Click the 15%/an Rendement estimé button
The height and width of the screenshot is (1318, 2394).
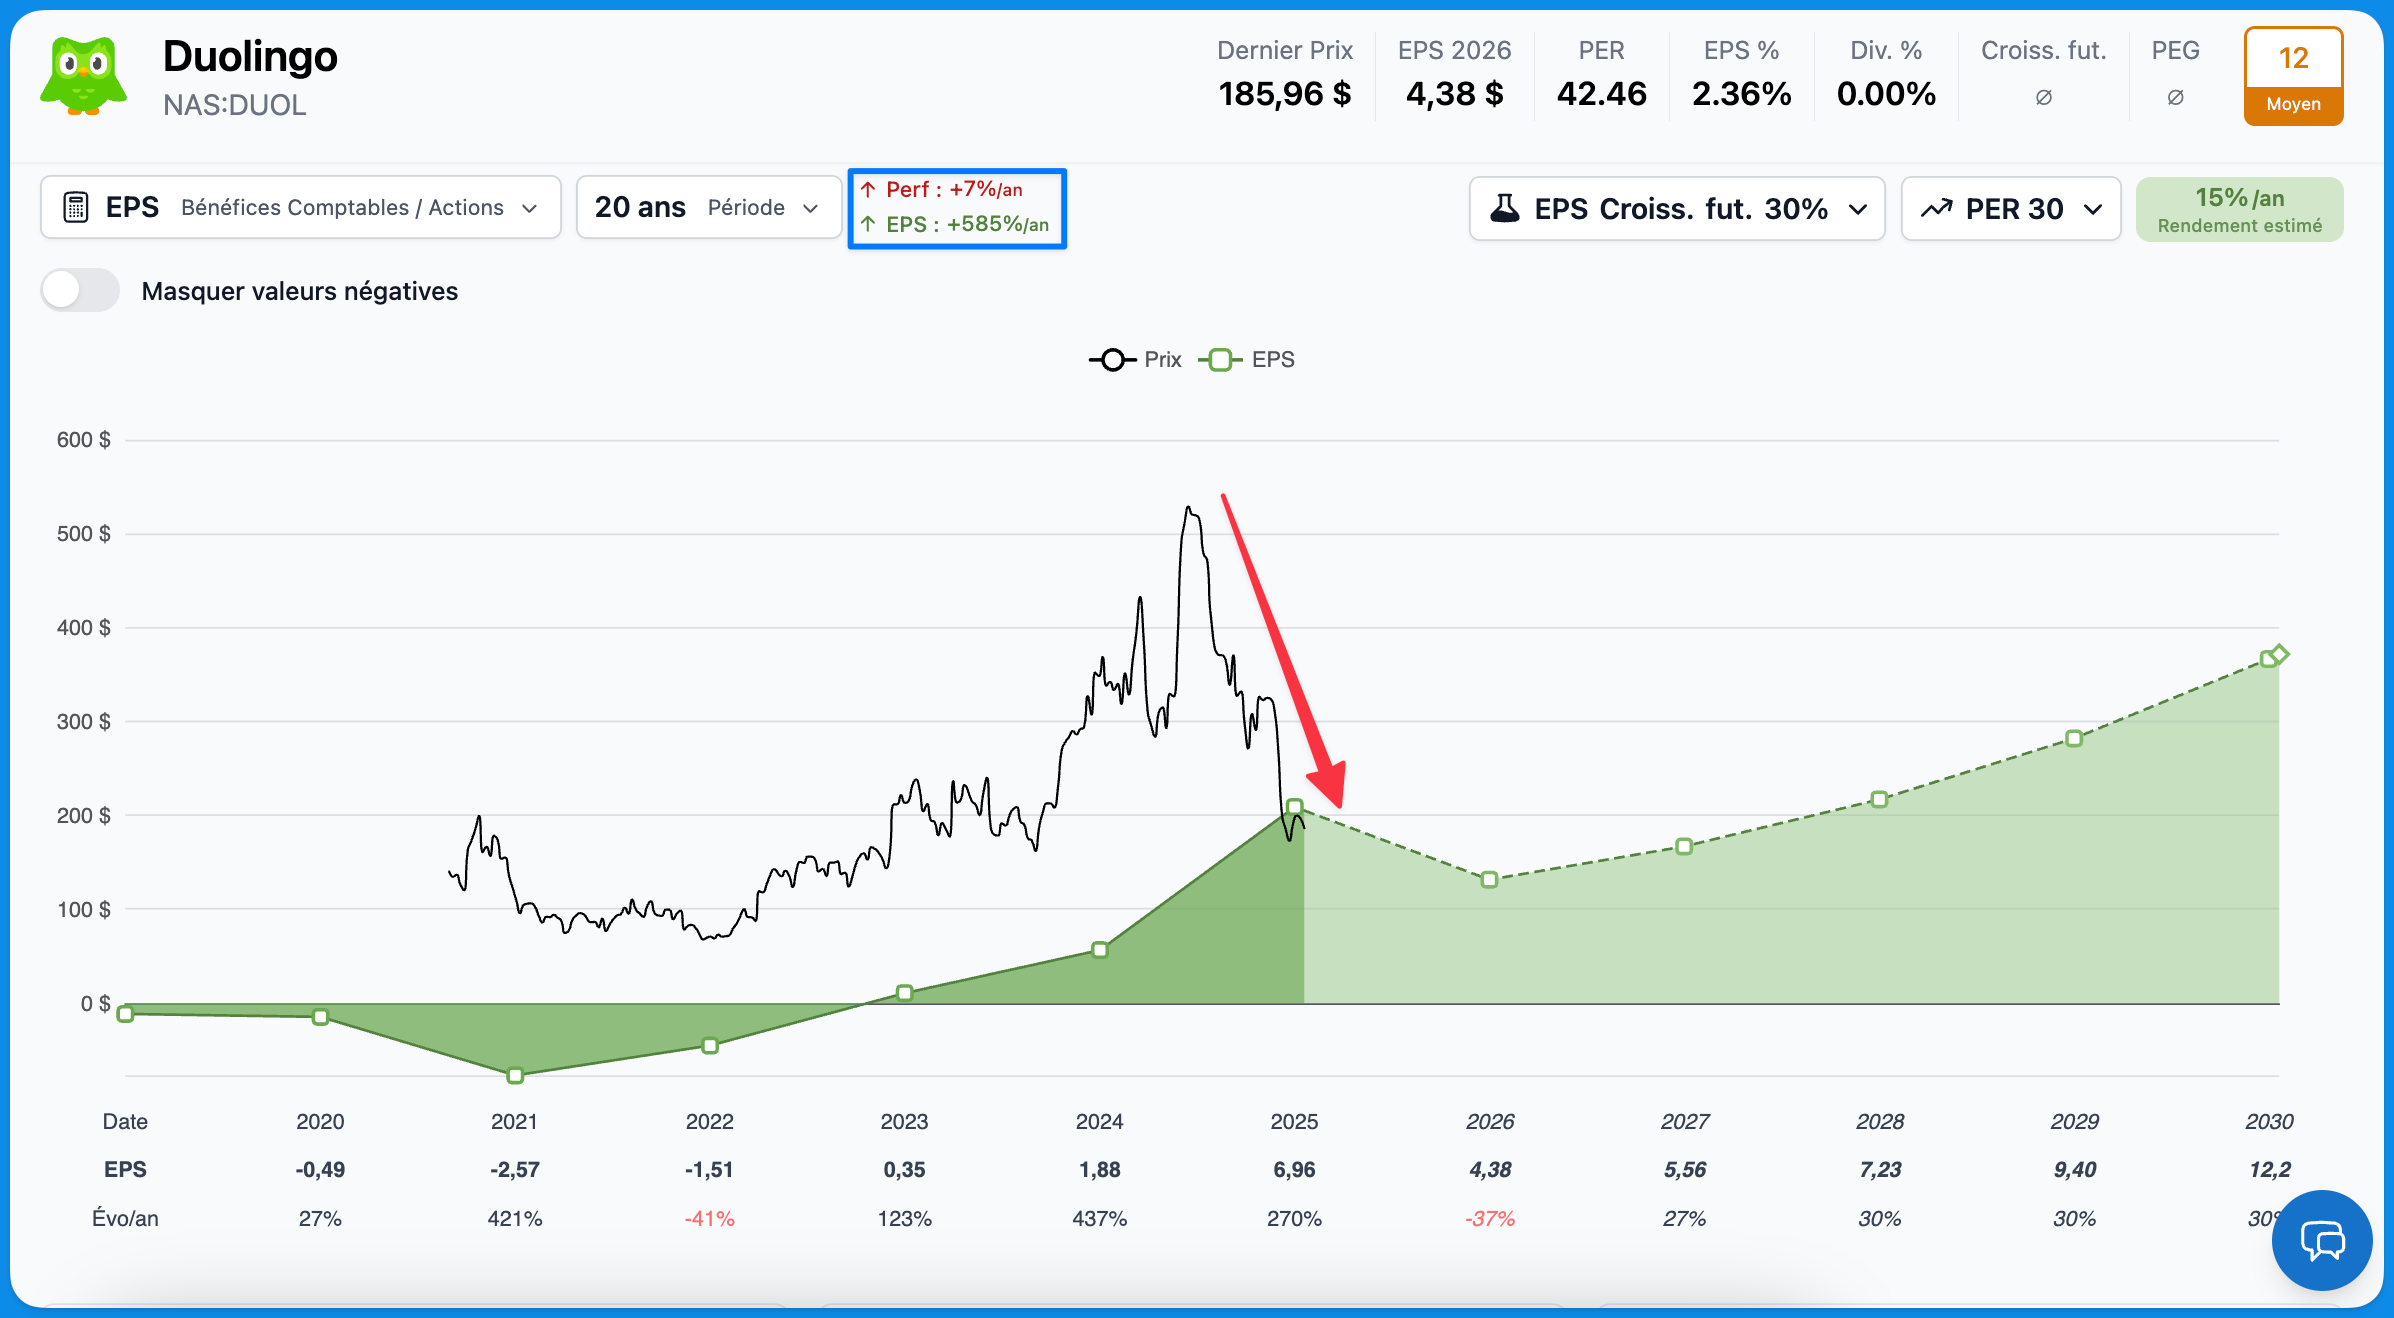(2239, 209)
